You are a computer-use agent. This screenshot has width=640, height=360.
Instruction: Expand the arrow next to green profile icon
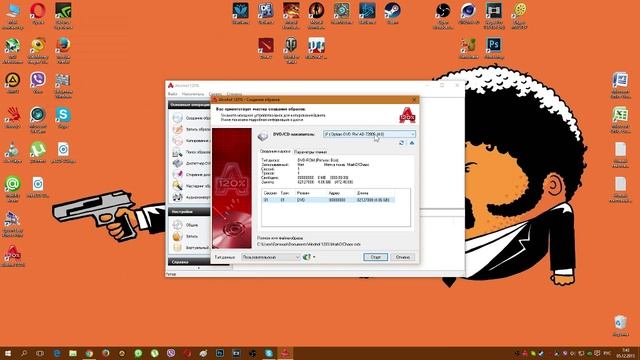314,257
